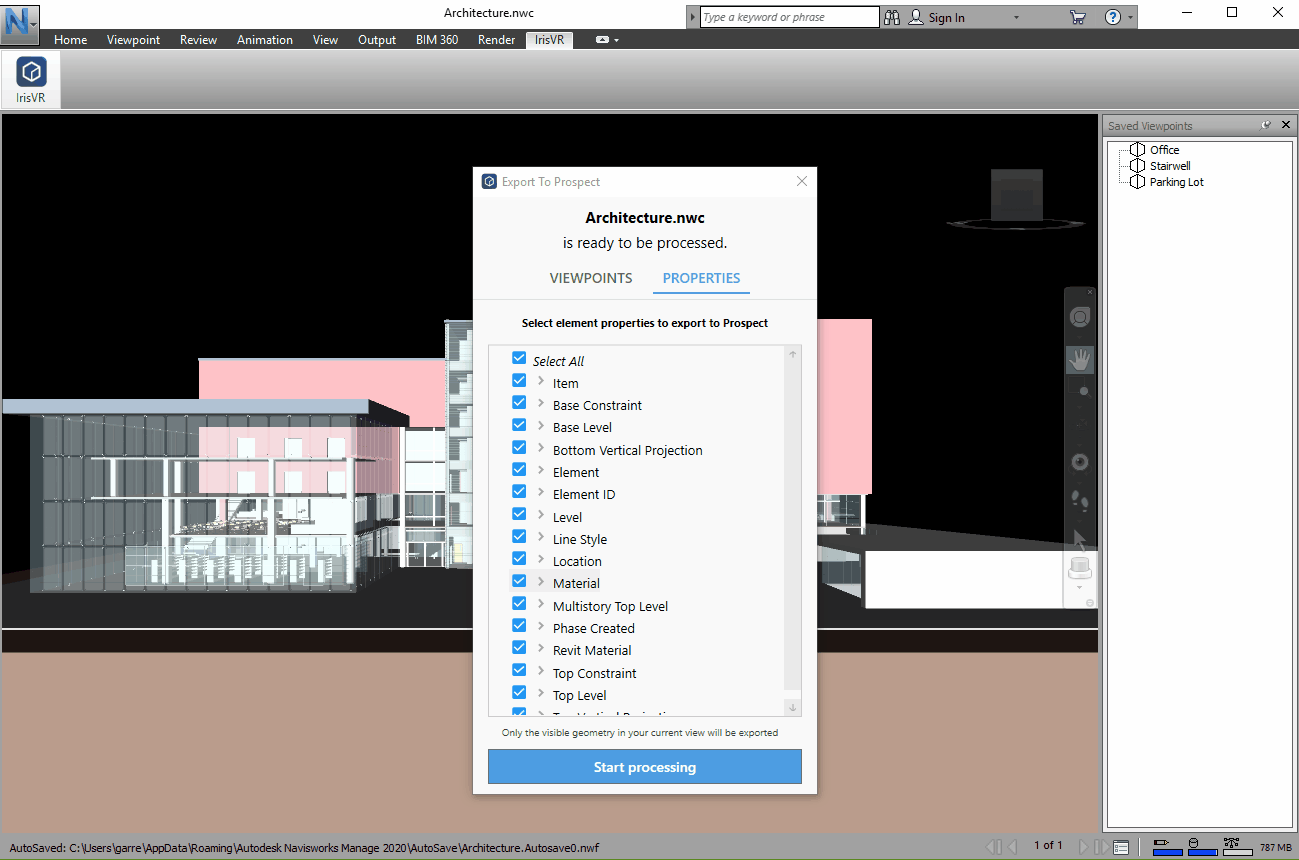Expand the Revit Material property group

tap(541, 649)
